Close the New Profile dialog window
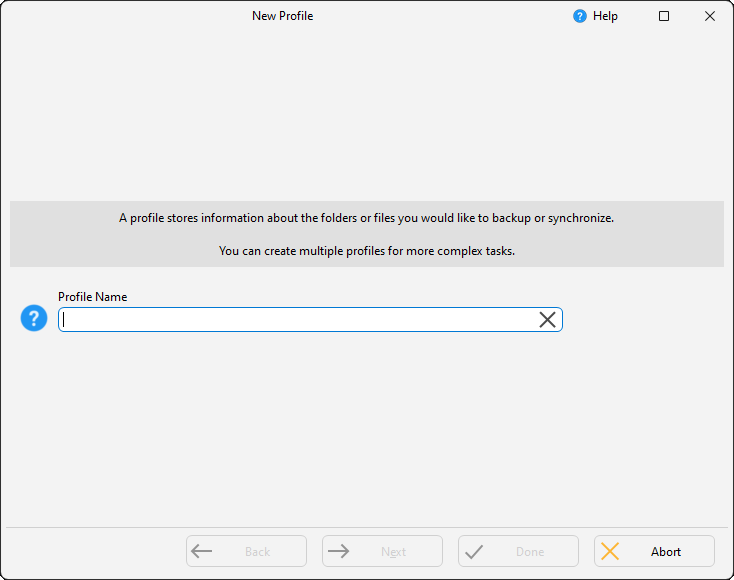This screenshot has width=734, height=580. tap(710, 16)
